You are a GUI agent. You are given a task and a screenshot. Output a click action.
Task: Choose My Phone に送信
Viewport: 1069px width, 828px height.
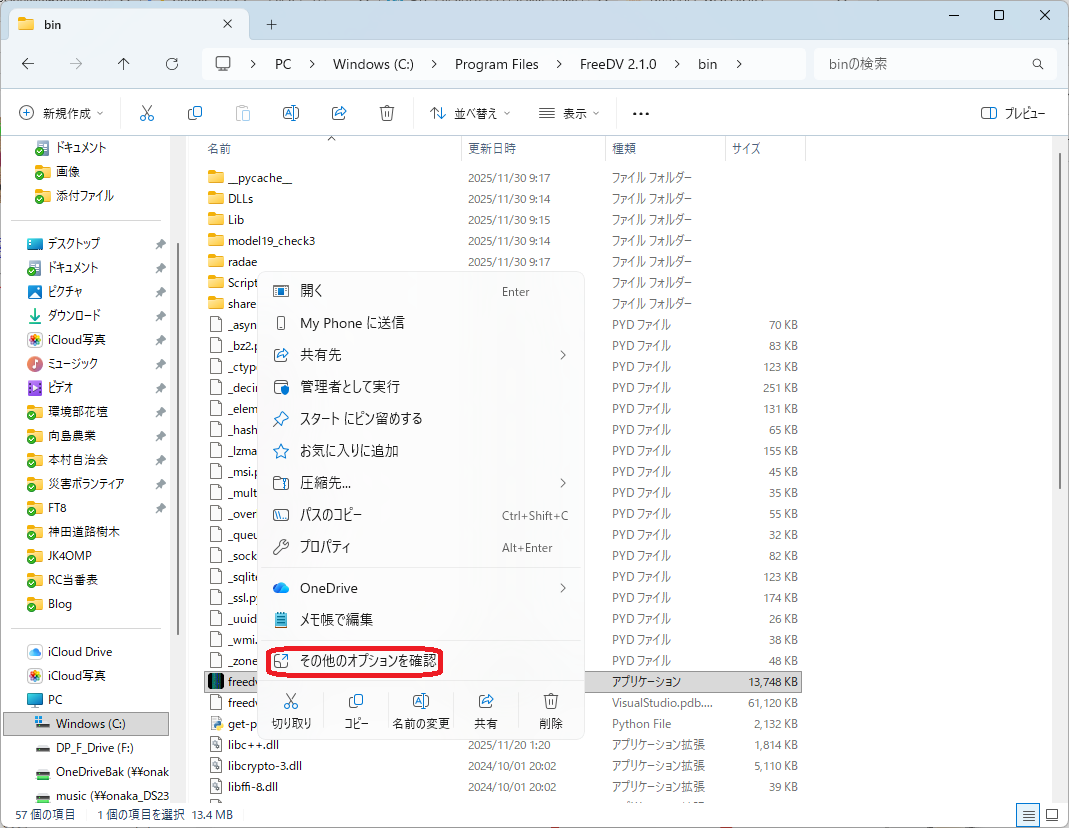422,323
